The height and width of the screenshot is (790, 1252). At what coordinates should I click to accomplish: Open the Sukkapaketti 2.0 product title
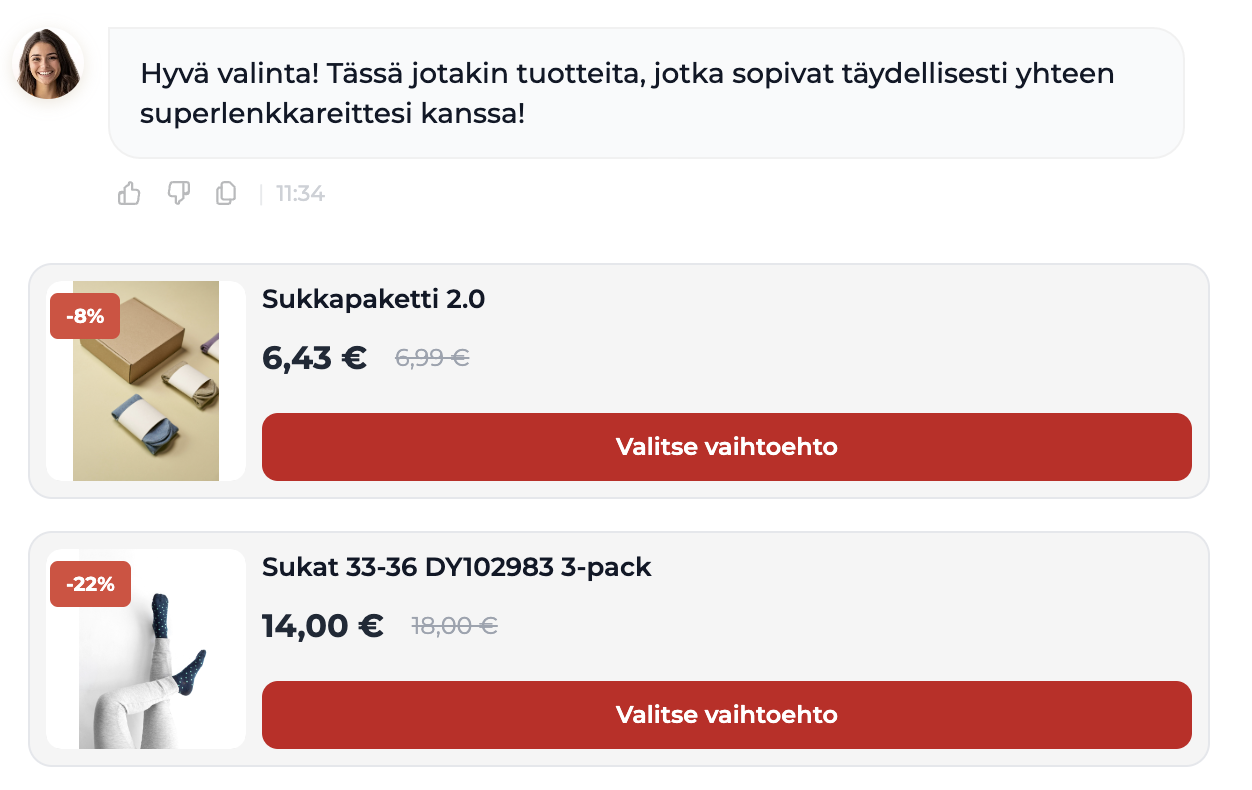373,298
